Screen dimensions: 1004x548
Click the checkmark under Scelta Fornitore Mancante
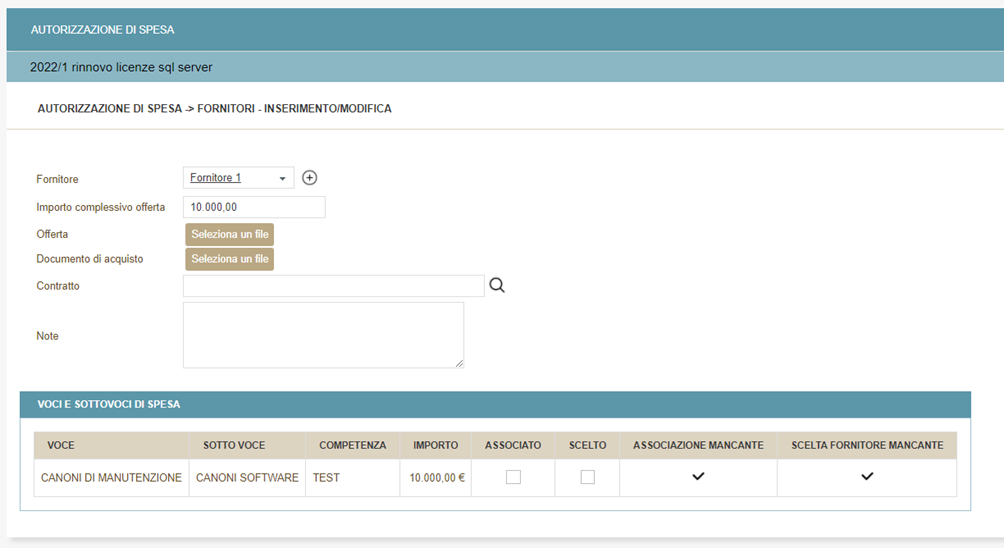pyautogui.click(x=867, y=477)
